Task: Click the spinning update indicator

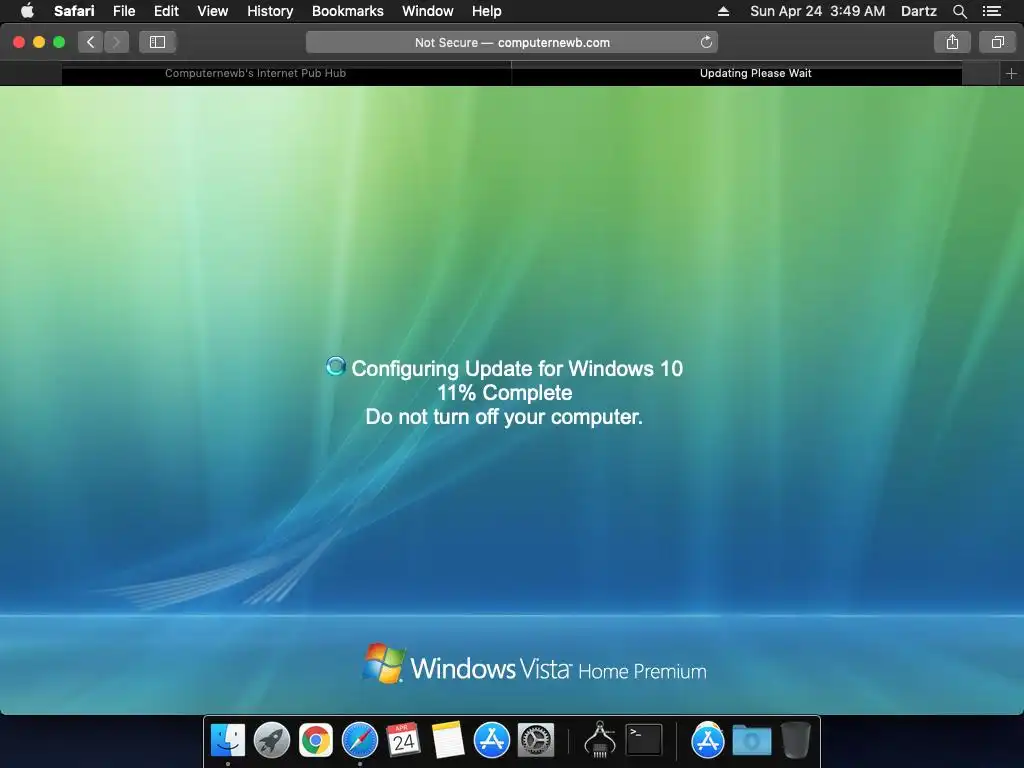Action: pos(336,366)
